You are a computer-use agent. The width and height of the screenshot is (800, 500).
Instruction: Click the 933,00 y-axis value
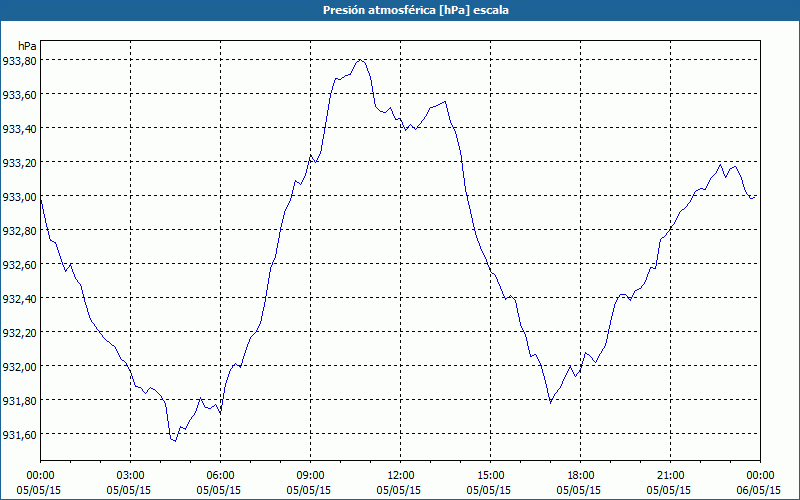[x=19, y=196]
